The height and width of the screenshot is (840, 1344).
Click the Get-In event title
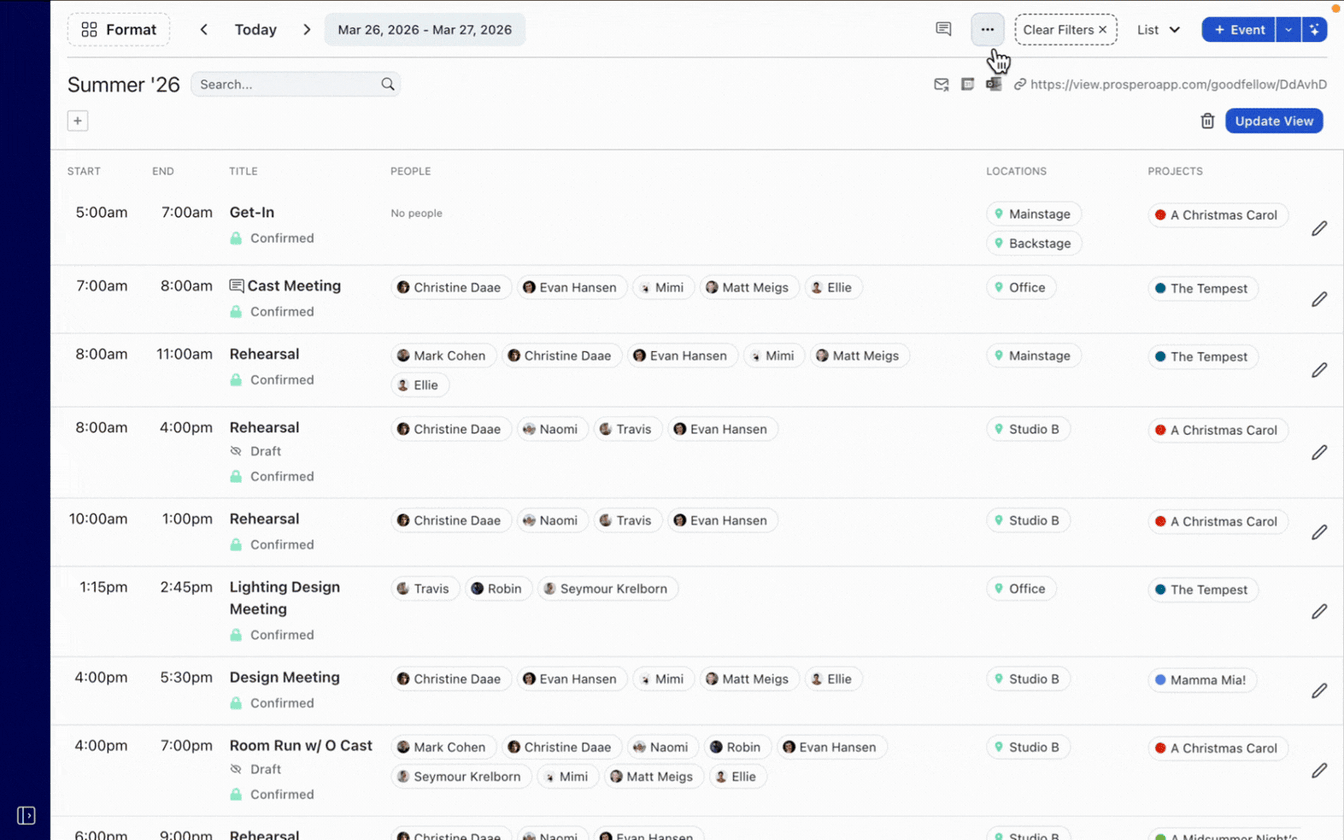(251, 212)
